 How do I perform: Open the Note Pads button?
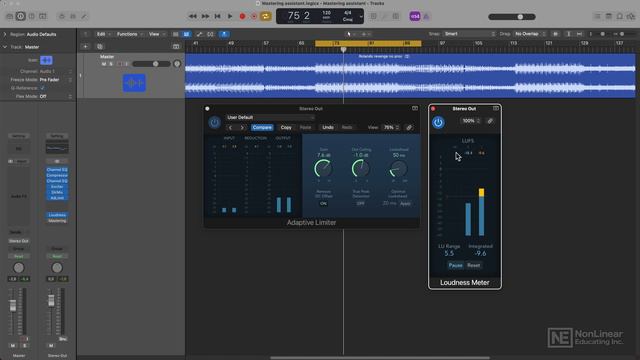[x=609, y=16]
